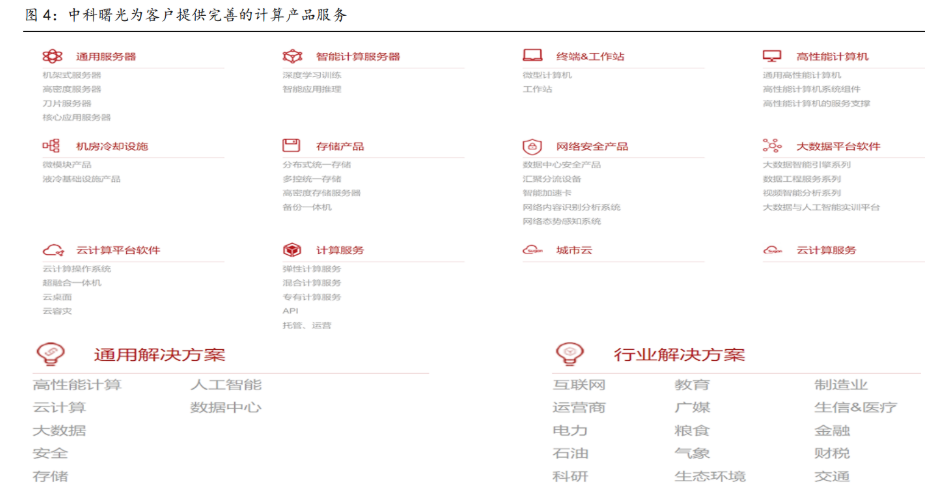The width and height of the screenshot is (925, 490).
Task: Go to 智能应用推理
Action: coord(312,89)
